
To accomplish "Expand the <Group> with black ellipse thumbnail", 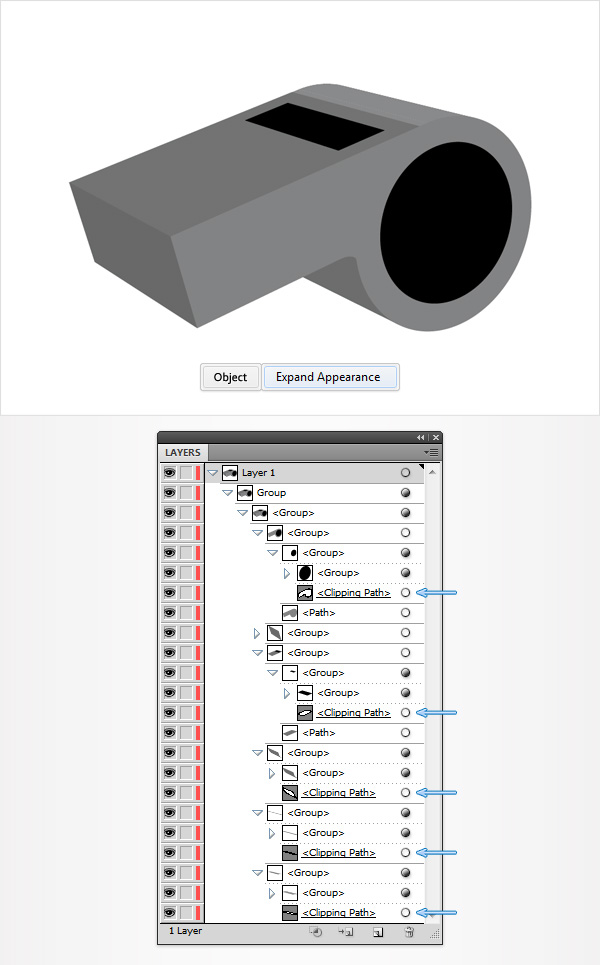I will 287,573.
